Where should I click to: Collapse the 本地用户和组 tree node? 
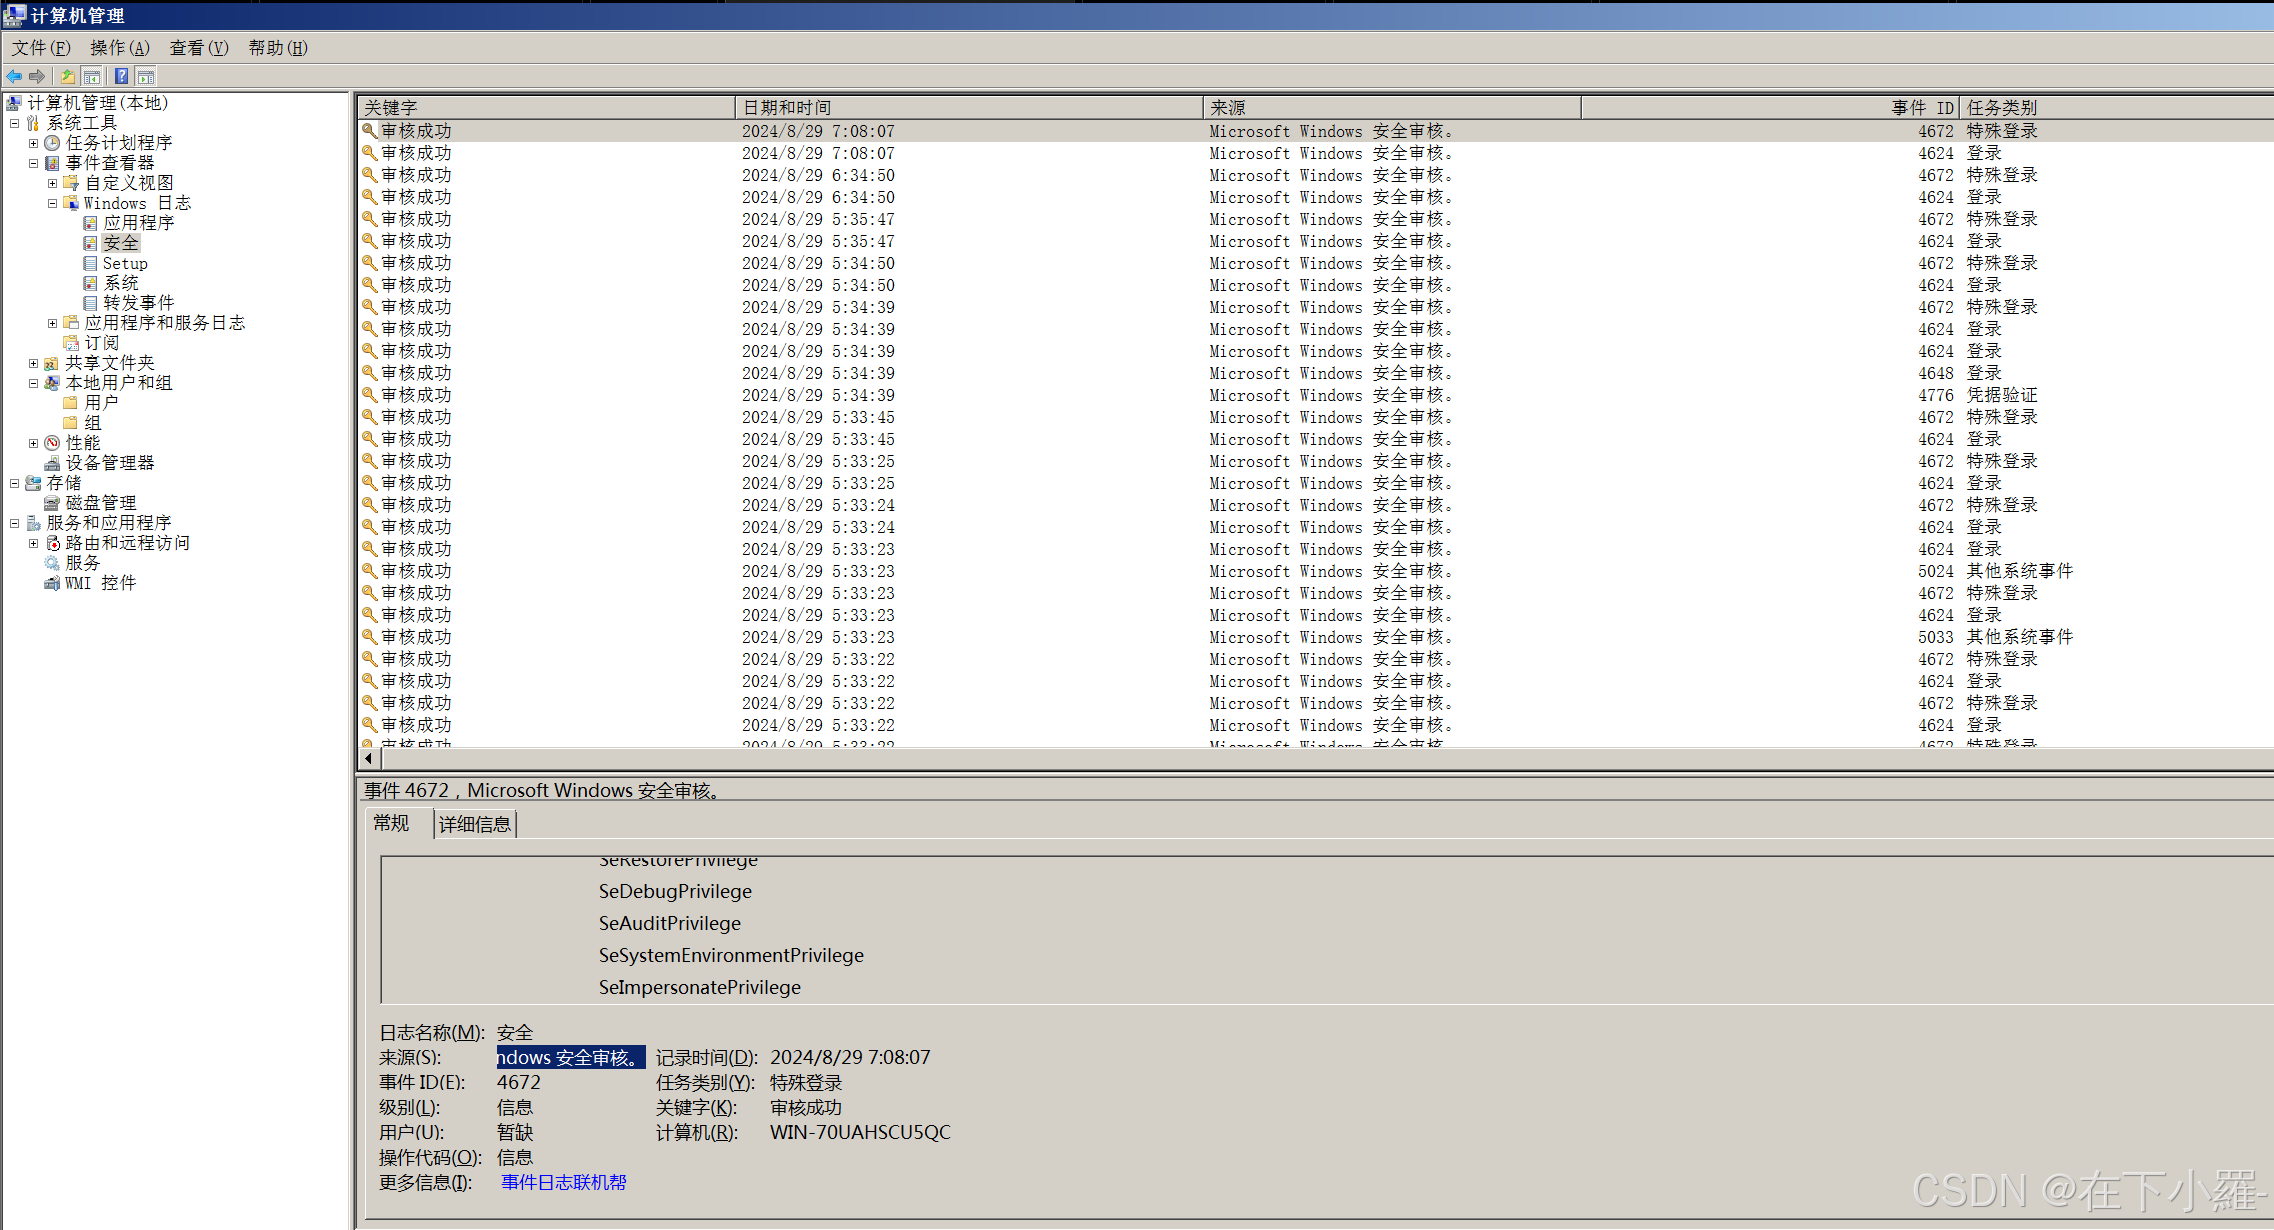tap(34, 383)
